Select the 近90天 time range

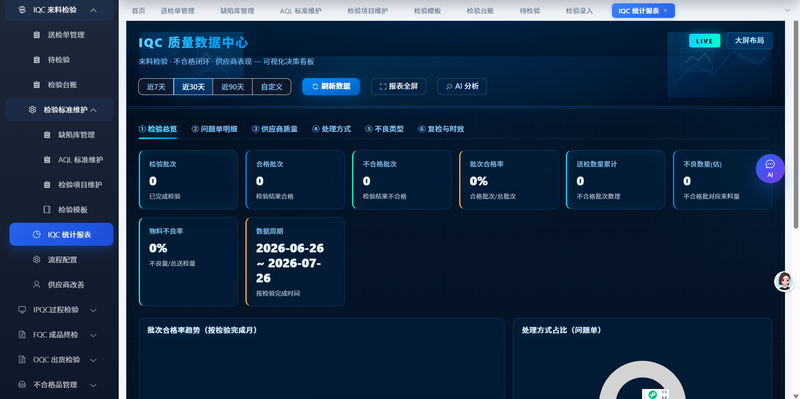click(x=233, y=87)
